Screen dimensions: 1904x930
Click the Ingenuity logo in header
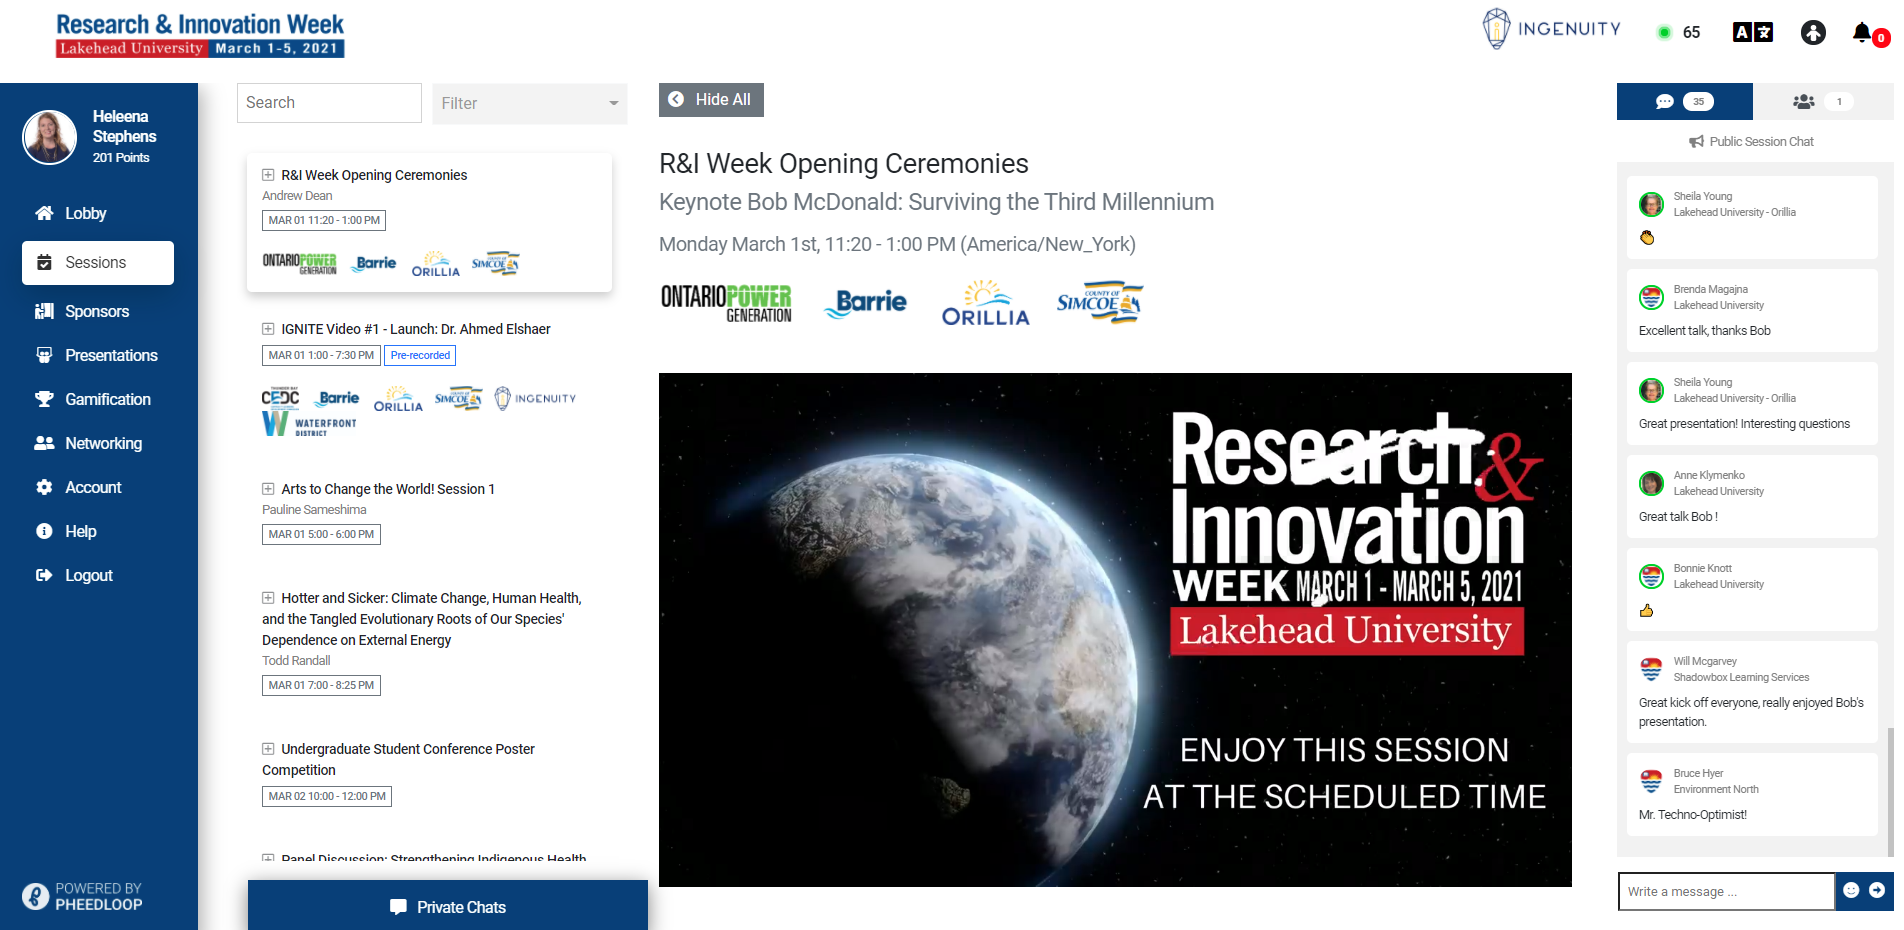pyautogui.click(x=1551, y=29)
